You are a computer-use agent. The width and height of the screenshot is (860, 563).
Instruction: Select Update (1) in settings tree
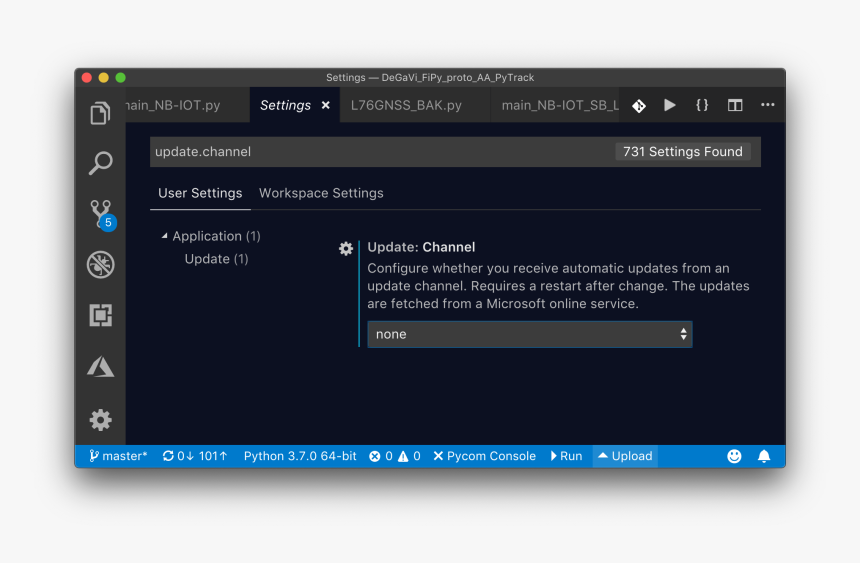tap(216, 259)
